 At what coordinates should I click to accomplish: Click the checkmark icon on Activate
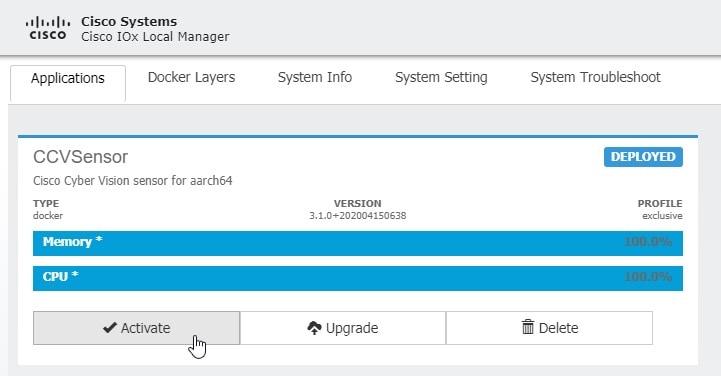pos(110,327)
